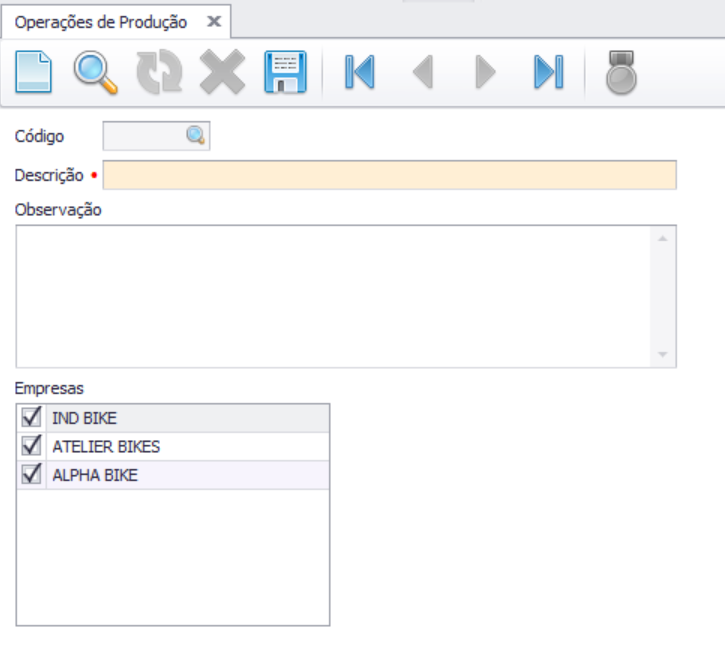Viewport: 725px width, 654px height.
Task: Go to the next record arrow
Action: (x=486, y=73)
